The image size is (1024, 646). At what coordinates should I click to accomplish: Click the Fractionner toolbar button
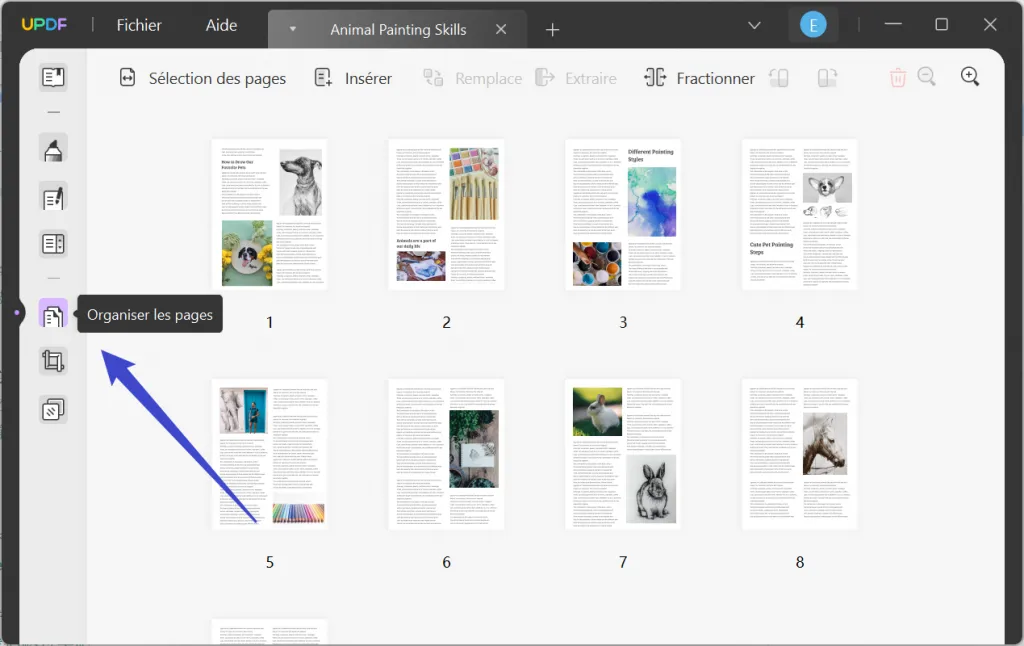[x=699, y=77]
